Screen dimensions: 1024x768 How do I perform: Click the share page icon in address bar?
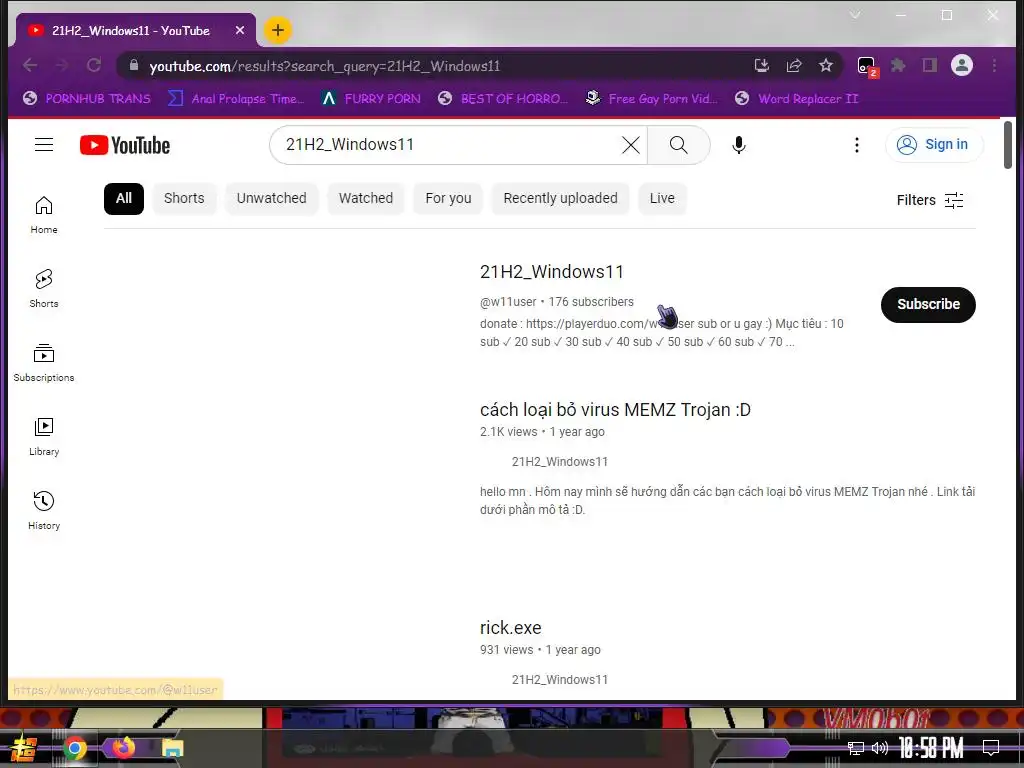[x=793, y=65]
